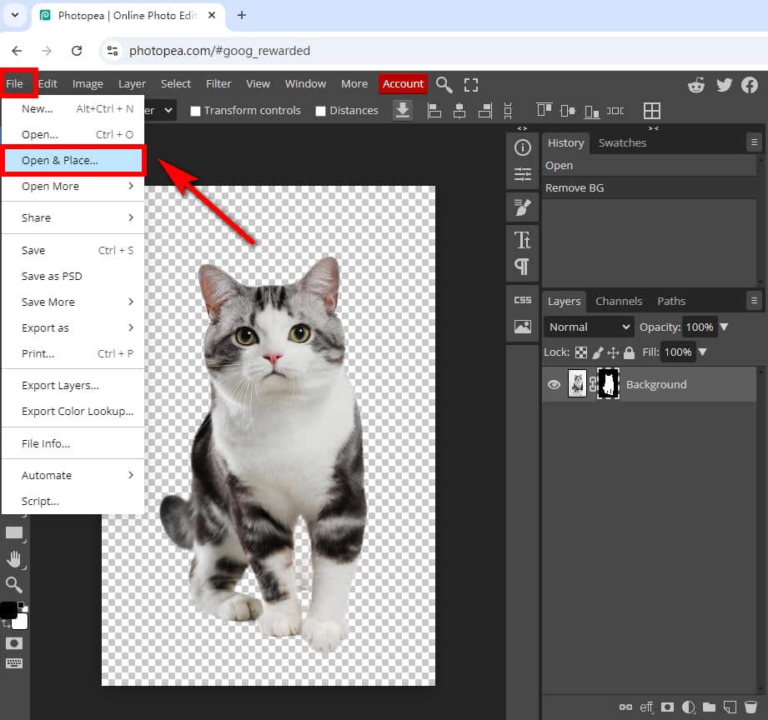The width and height of the screenshot is (768, 720).
Task: Enable the Transform controls checkbox
Action: click(x=196, y=111)
